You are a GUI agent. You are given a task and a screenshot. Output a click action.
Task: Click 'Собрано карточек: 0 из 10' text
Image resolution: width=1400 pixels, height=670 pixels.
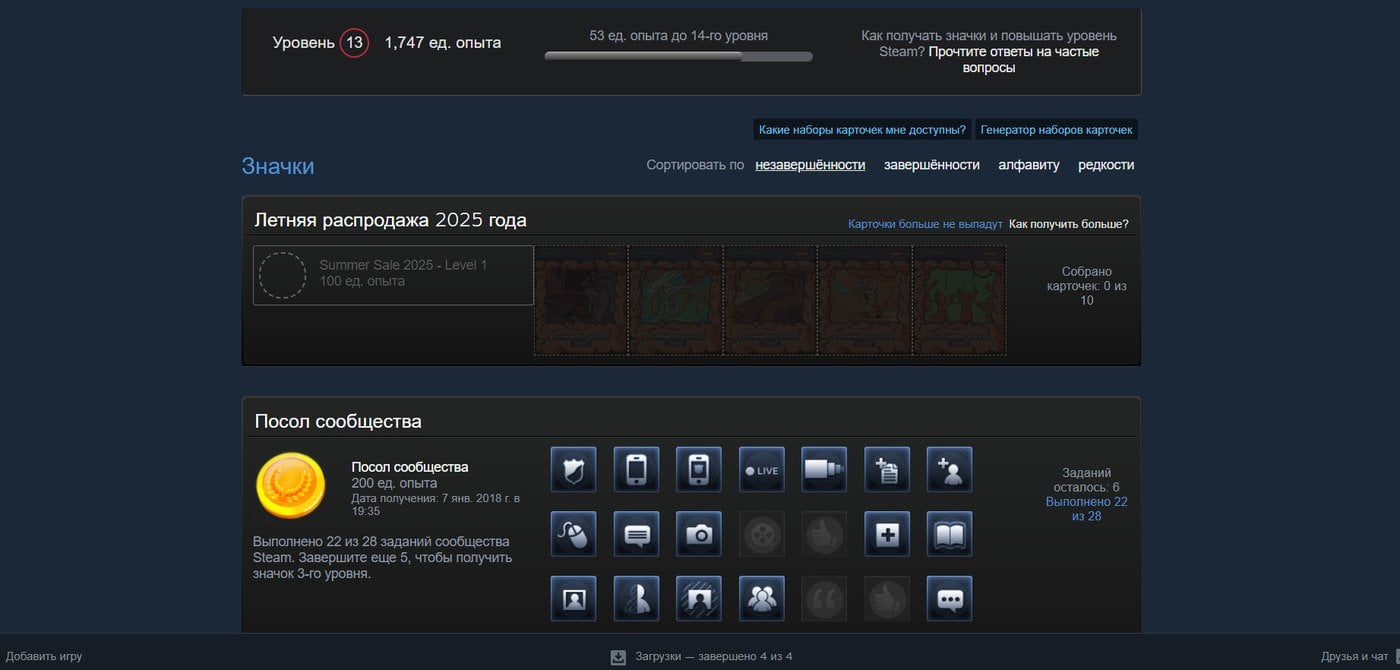click(1087, 286)
